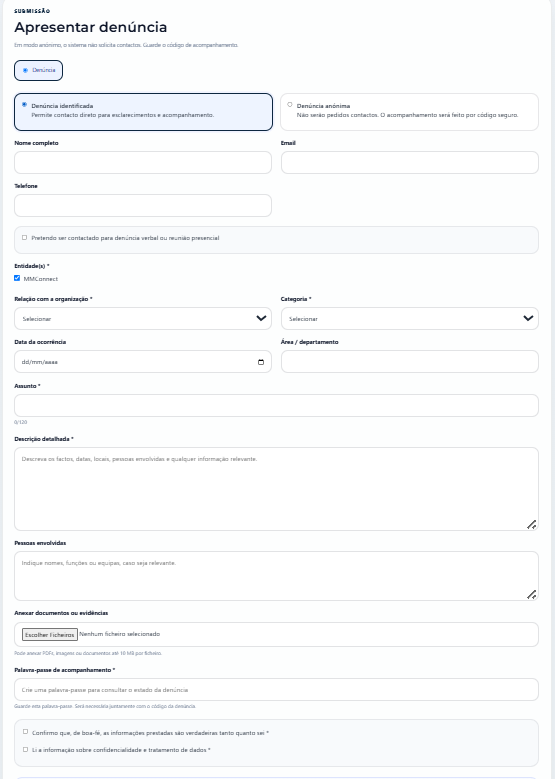Click into the Telefone field
This screenshot has width=555, height=779.
[143, 206]
